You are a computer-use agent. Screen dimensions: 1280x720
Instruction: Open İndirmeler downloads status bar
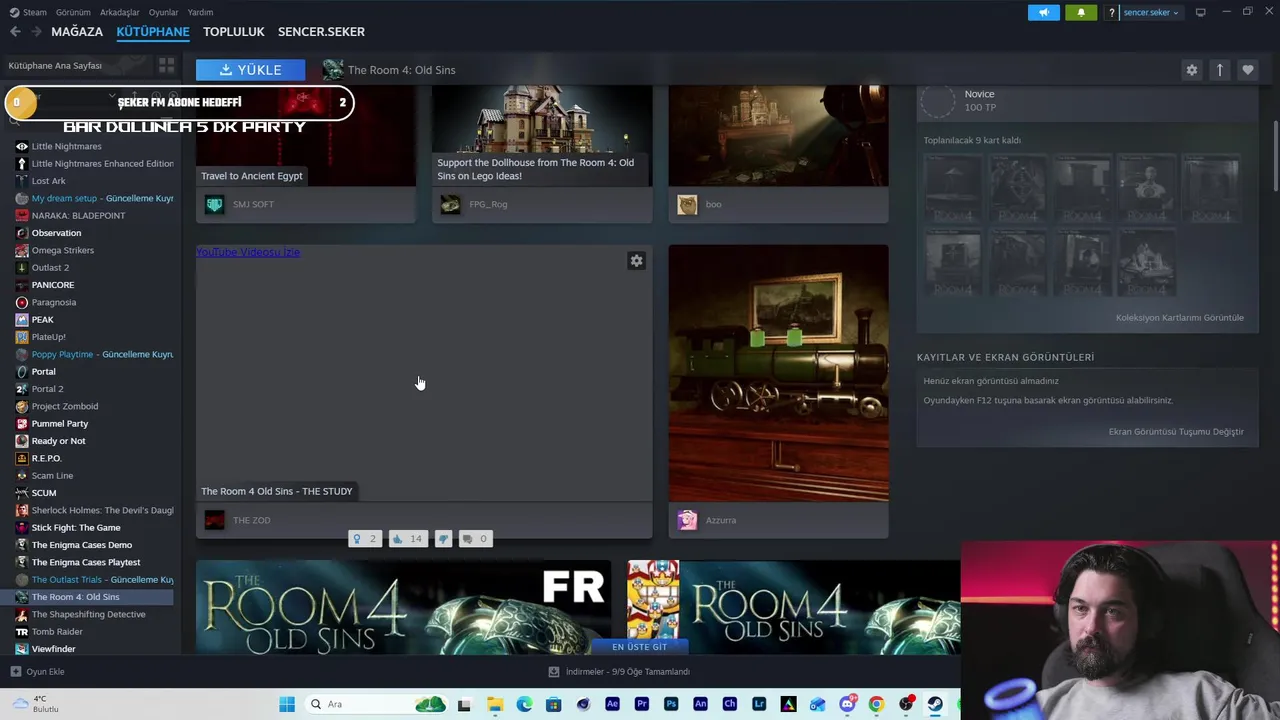(620, 672)
